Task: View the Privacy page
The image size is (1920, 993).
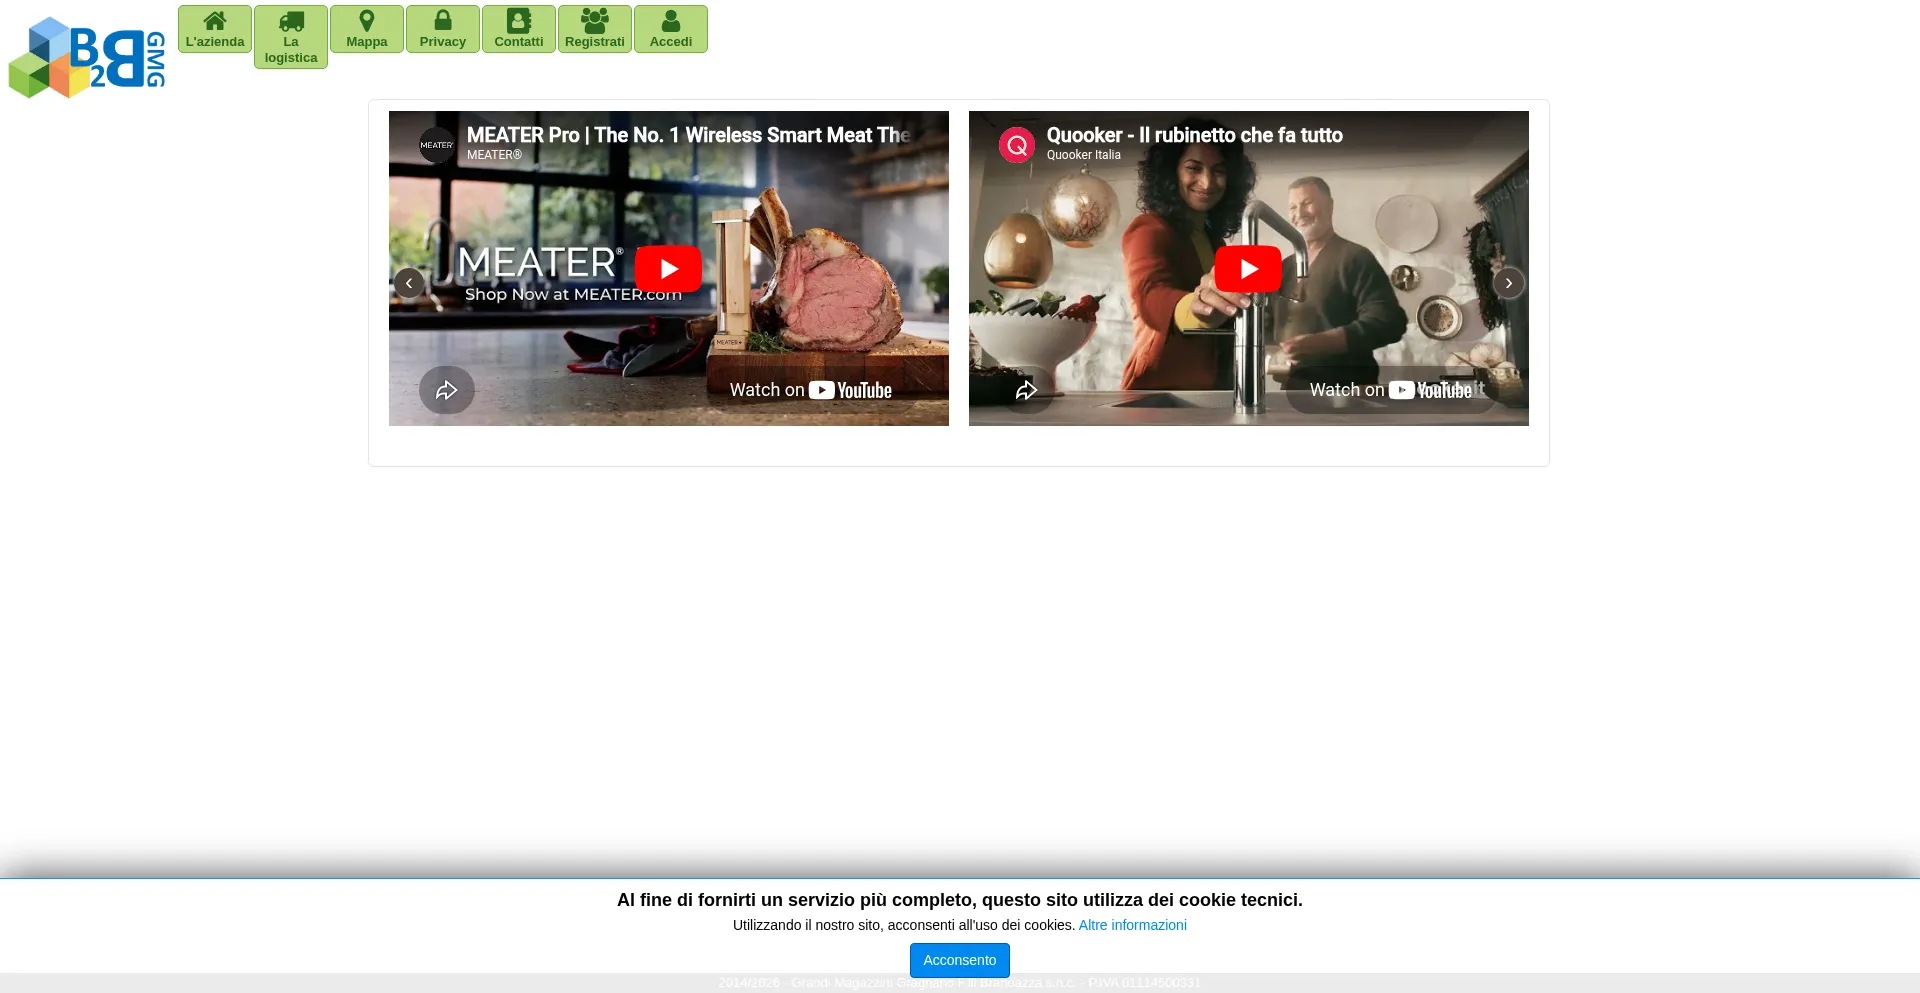Action: pos(443,29)
